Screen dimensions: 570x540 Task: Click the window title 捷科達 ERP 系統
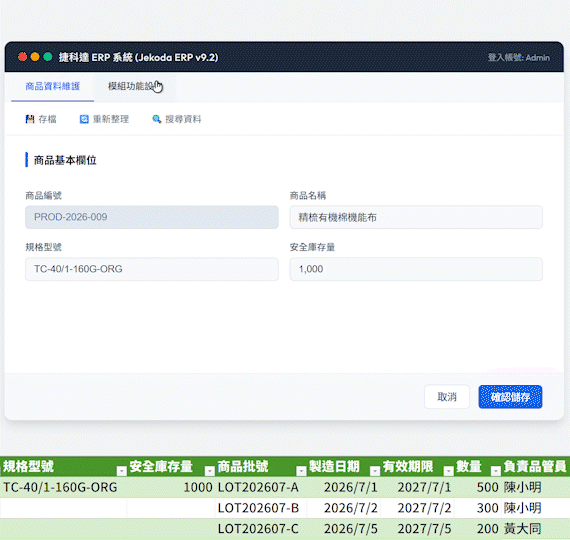click(x=139, y=57)
